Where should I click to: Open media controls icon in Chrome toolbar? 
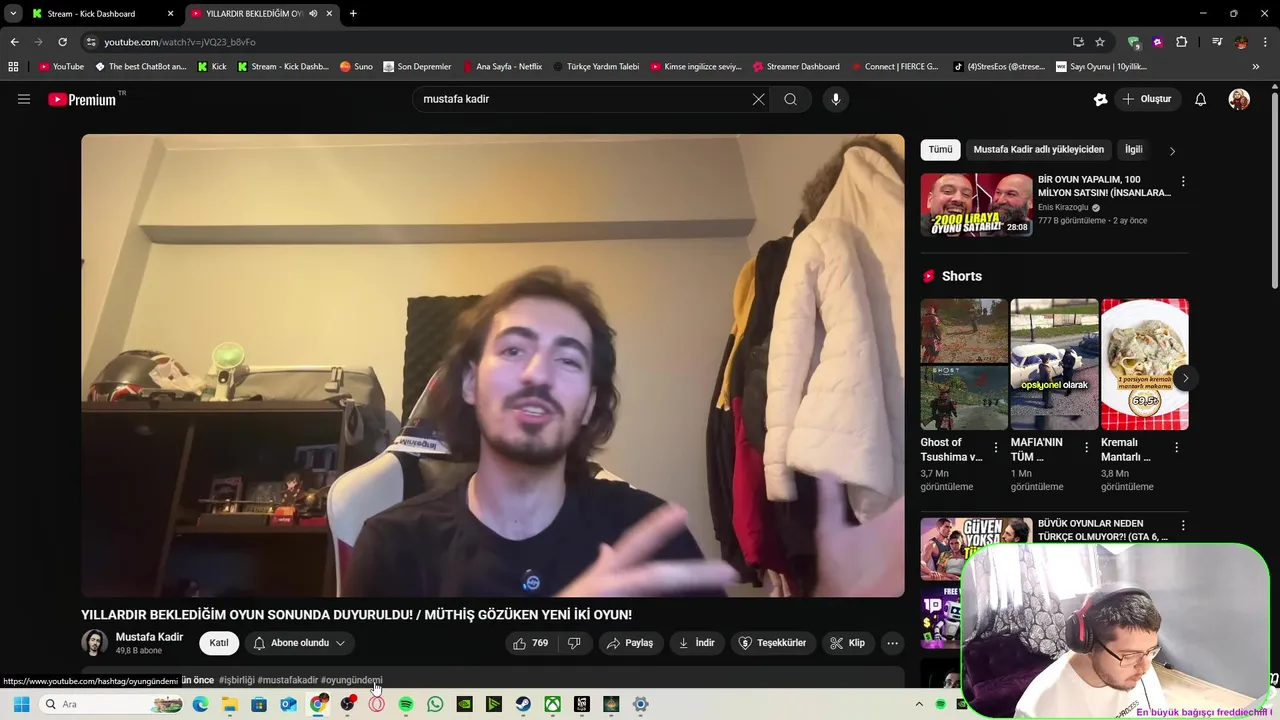(x=1217, y=42)
